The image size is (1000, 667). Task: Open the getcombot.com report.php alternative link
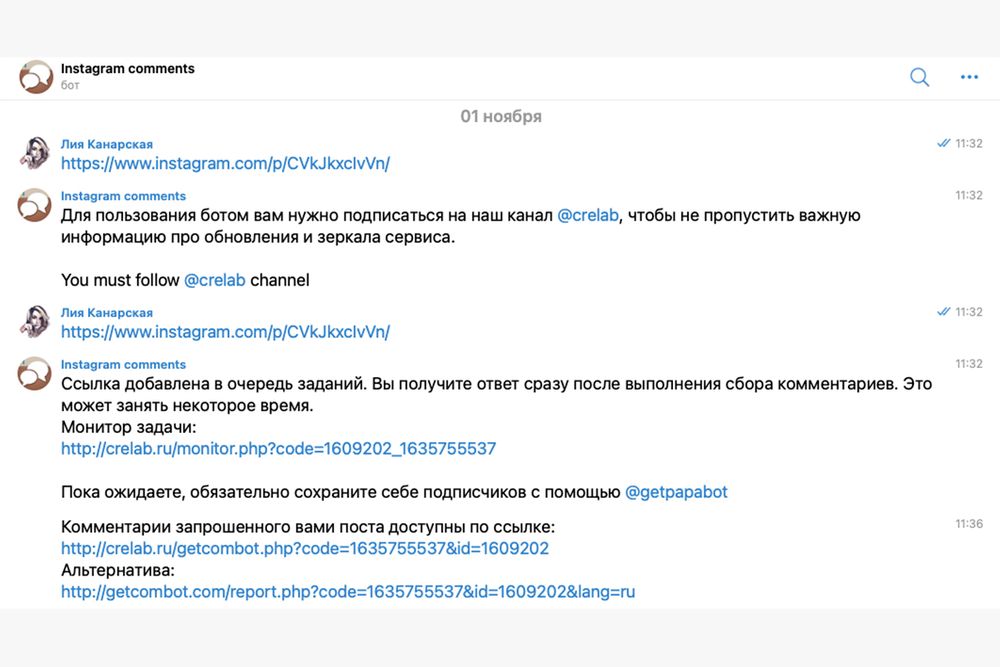[x=348, y=592]
